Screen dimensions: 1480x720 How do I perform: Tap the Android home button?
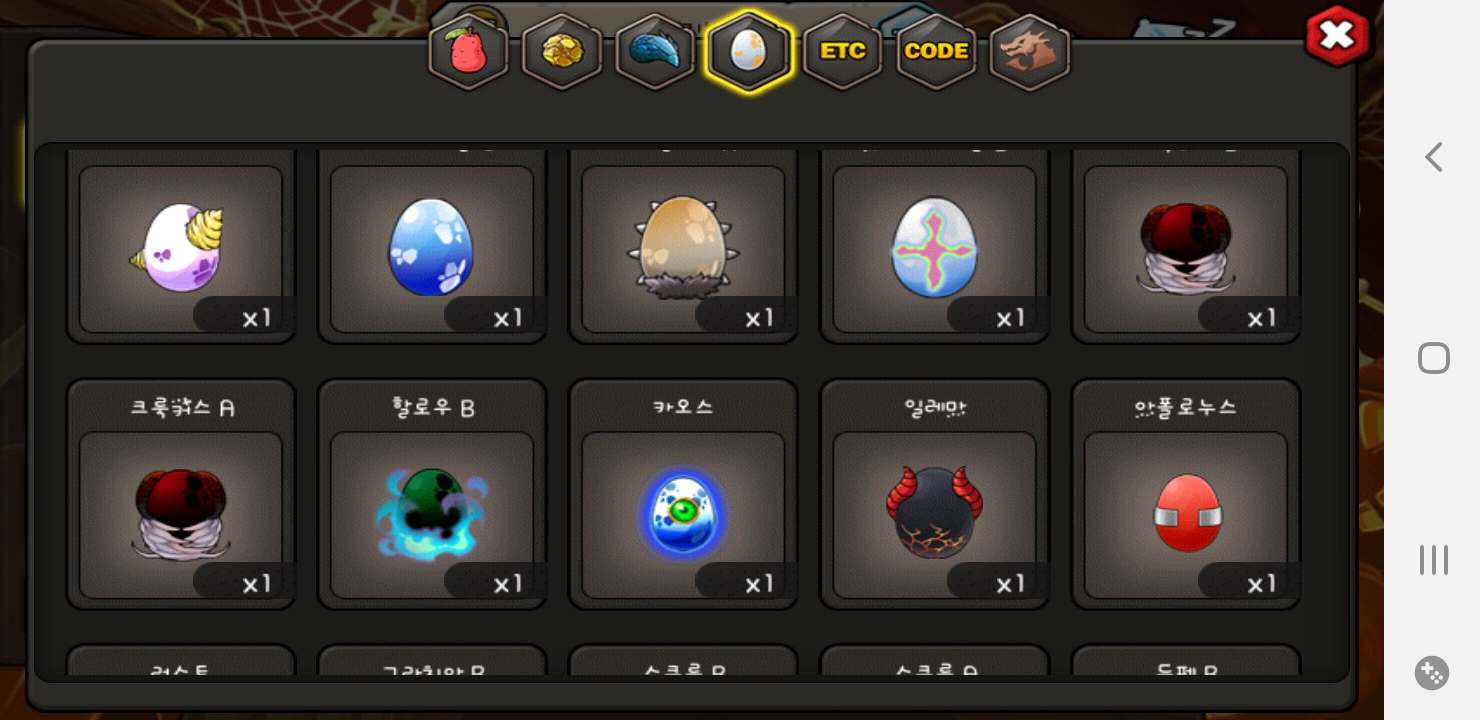pos(1434,358)
